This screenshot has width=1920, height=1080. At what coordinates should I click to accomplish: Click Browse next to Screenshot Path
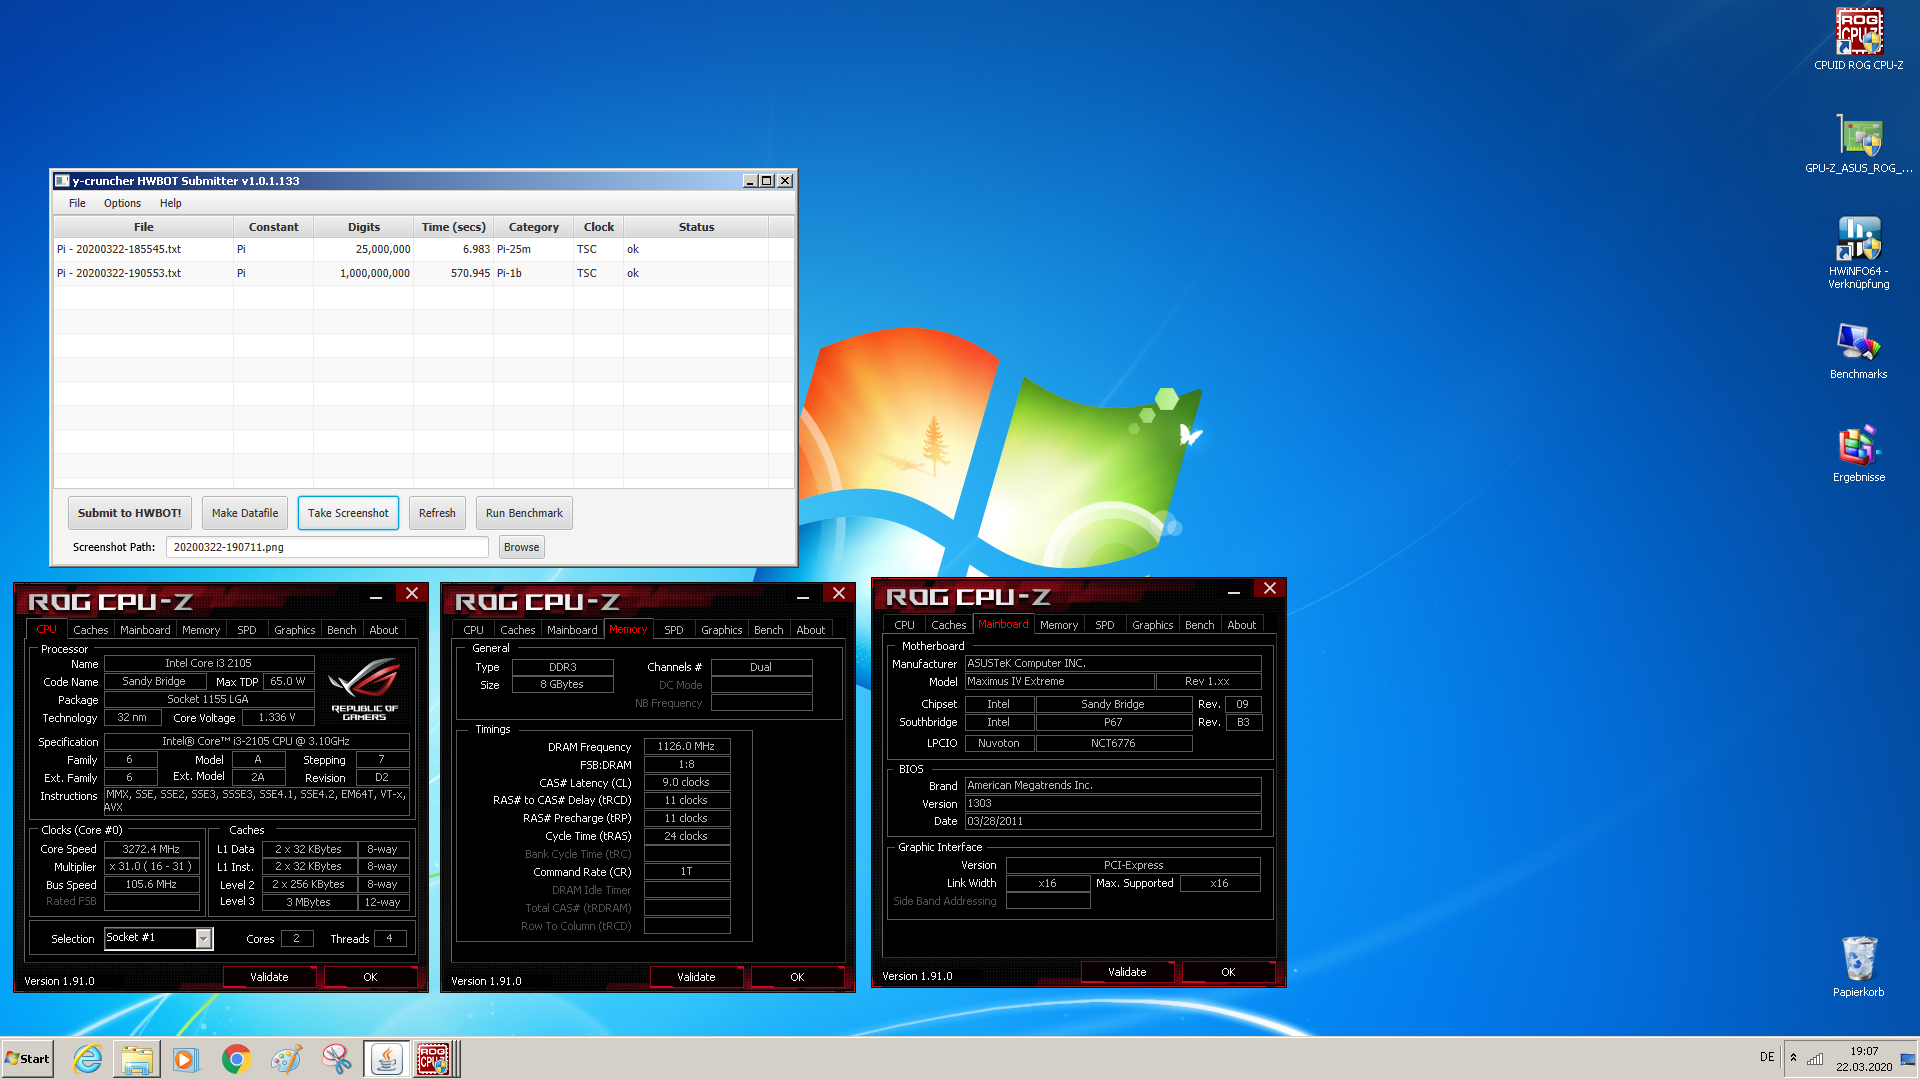[x=521, y=547]
